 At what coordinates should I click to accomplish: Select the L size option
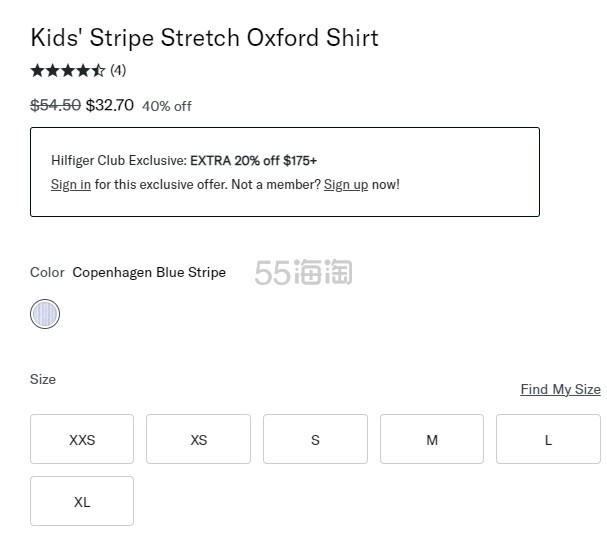(x=548, y=439)
